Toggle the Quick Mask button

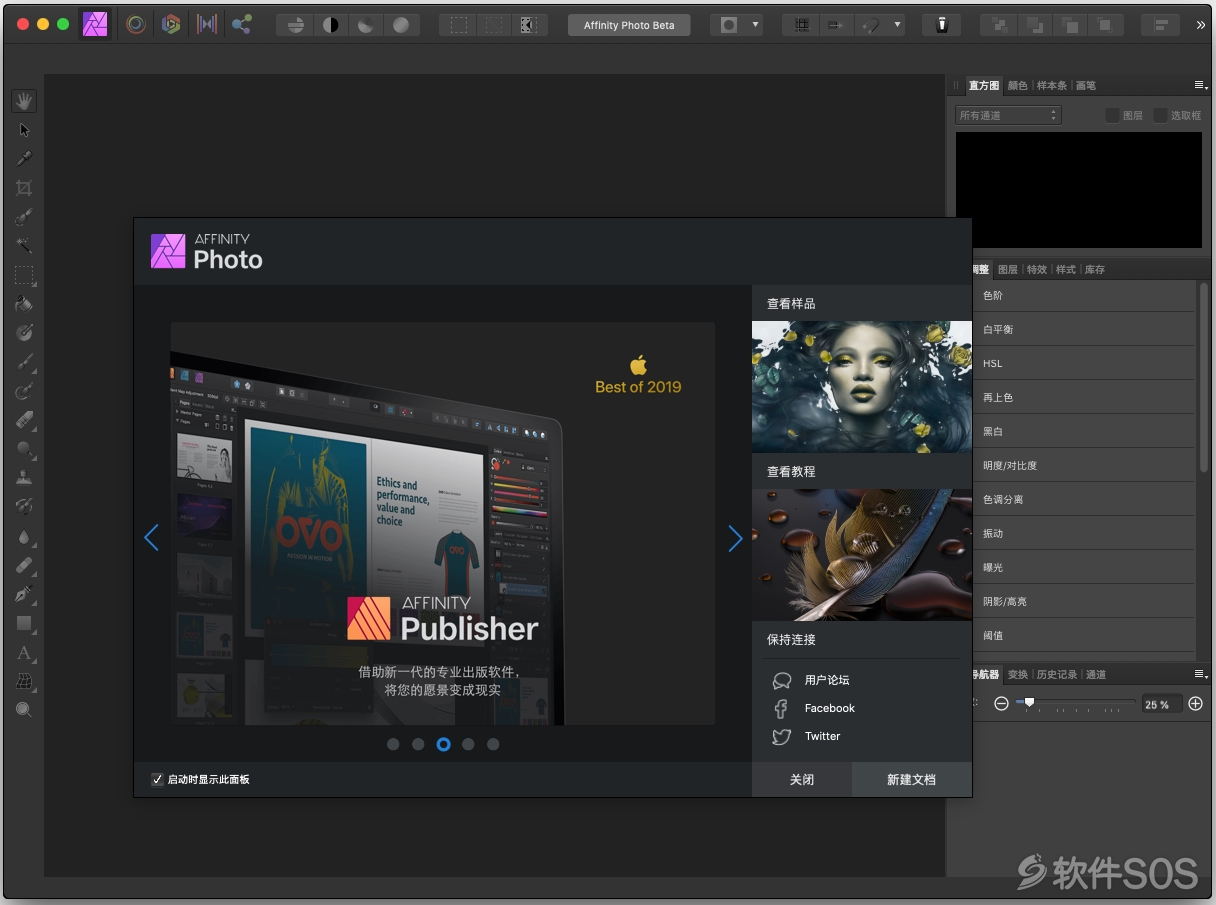pyautogui.click(x=729, y=25)
